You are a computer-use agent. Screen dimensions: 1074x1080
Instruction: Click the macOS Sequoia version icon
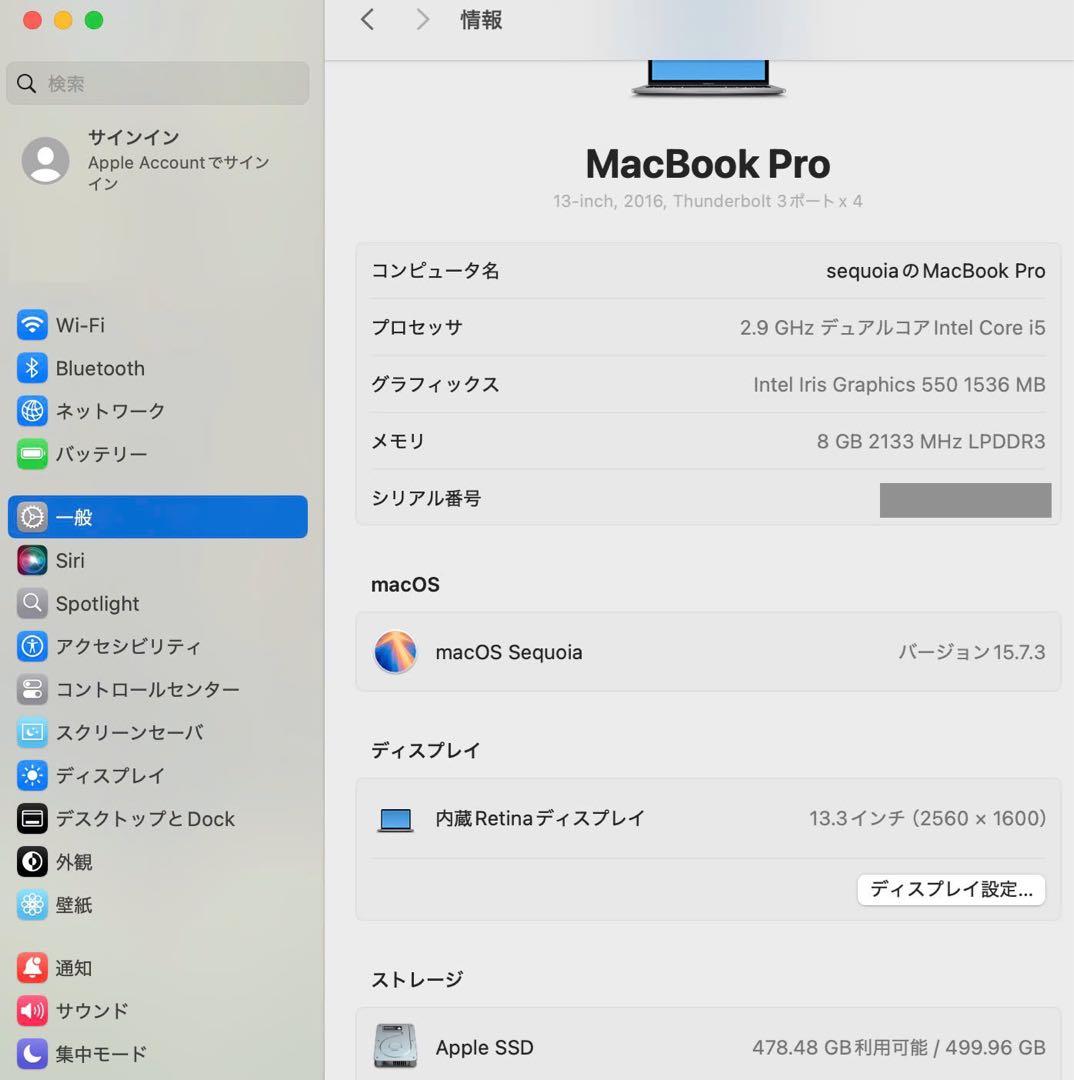click(x=396, y=652)
